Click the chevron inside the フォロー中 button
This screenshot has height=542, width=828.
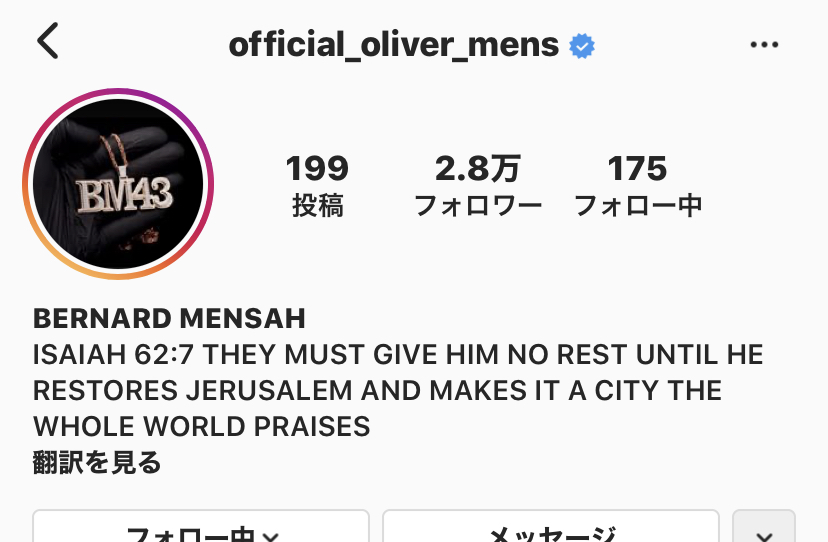click(271, 537)
